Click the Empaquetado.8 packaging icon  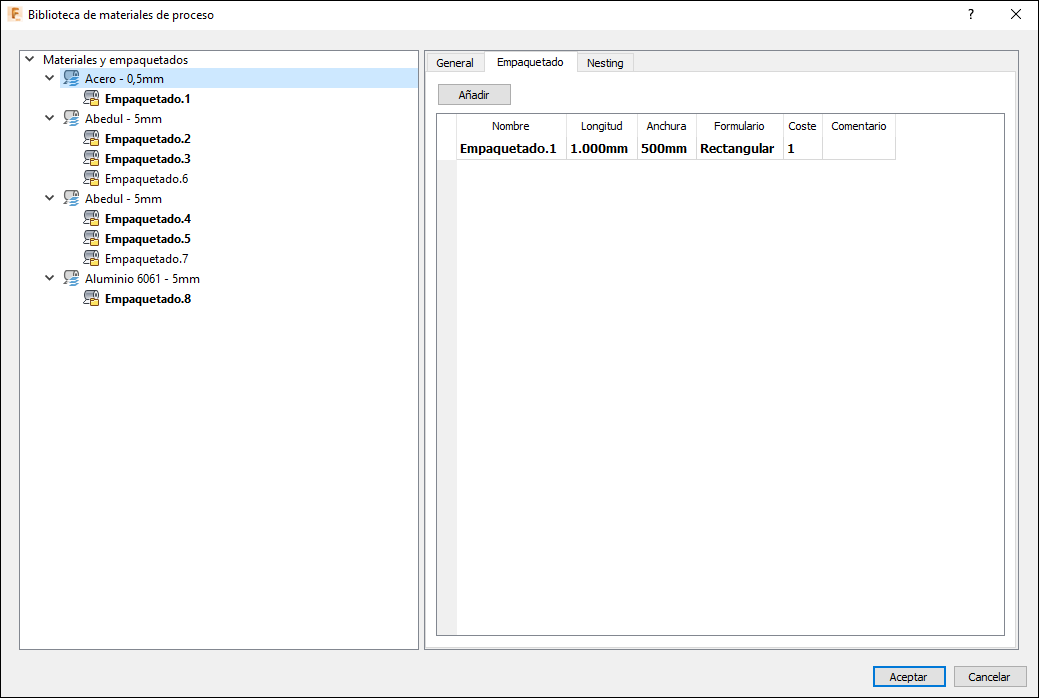click(91, 298)
